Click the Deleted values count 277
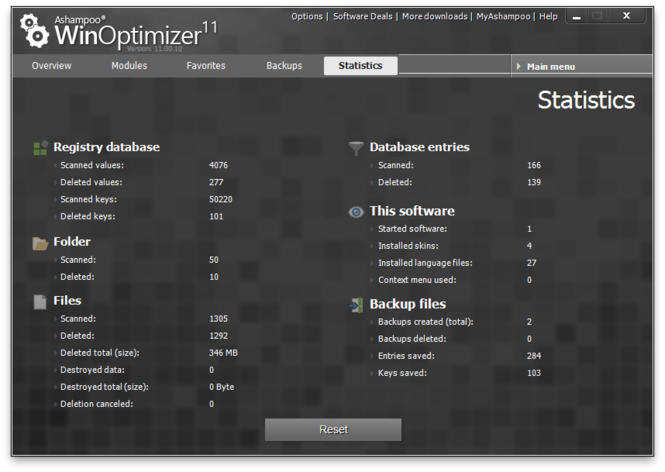The width and height of the screenshot is (665, 472). pyautogui.click(x=216, y=182)
